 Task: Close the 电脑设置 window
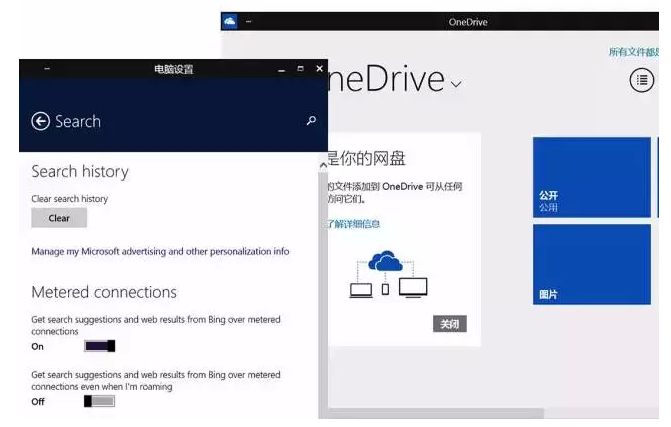click(x=319, y=68)
